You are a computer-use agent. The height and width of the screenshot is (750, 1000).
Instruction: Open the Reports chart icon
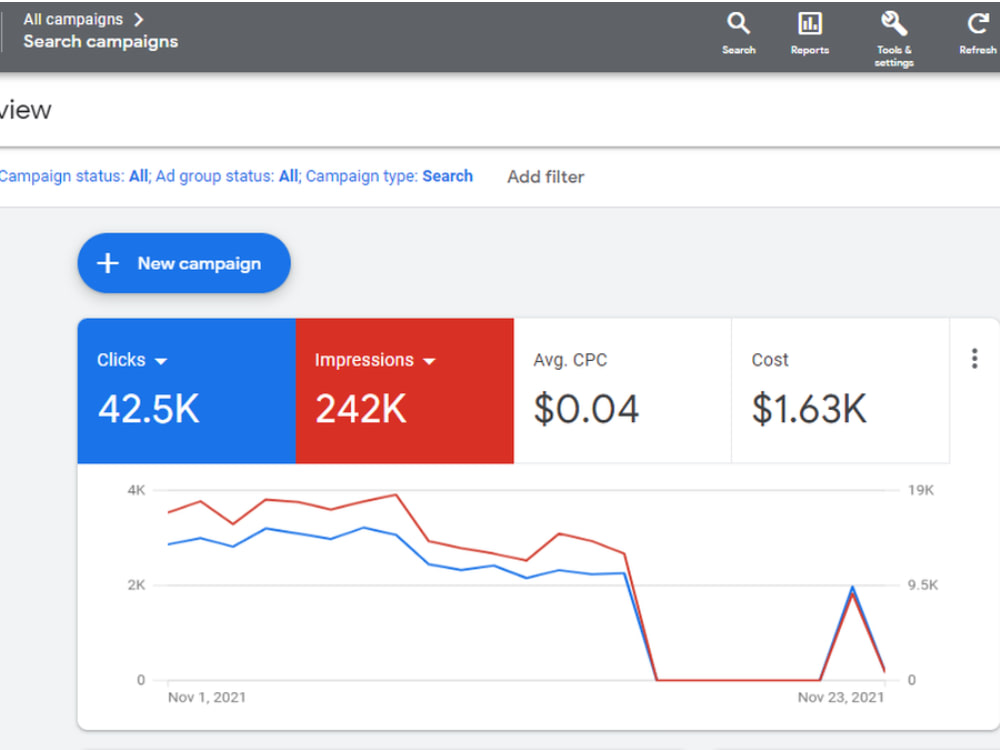click(x=810, y=24)
